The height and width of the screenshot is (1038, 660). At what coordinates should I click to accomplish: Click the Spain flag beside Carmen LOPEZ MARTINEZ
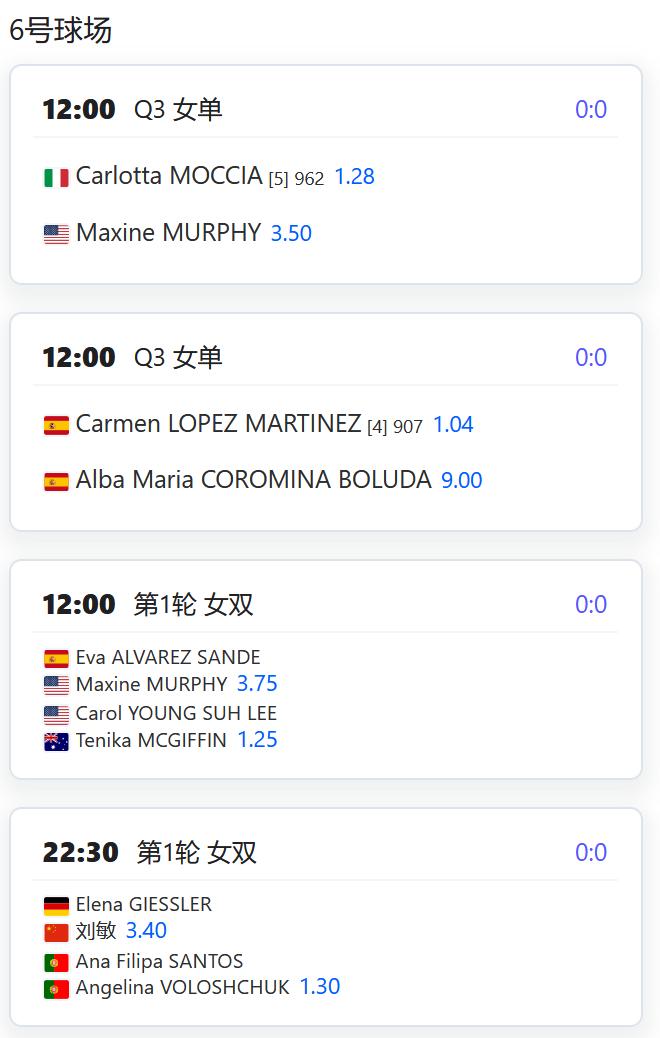tap(56, 425)
